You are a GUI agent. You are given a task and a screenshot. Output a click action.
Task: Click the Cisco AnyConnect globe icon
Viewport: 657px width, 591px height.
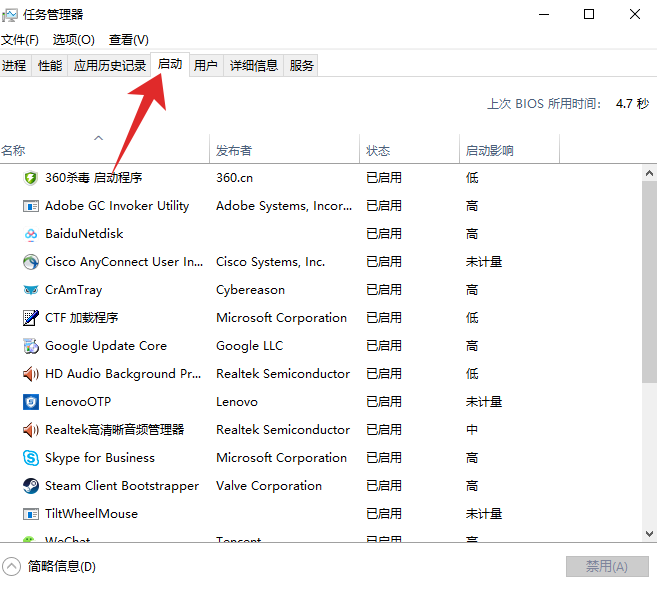pos(31,262)
